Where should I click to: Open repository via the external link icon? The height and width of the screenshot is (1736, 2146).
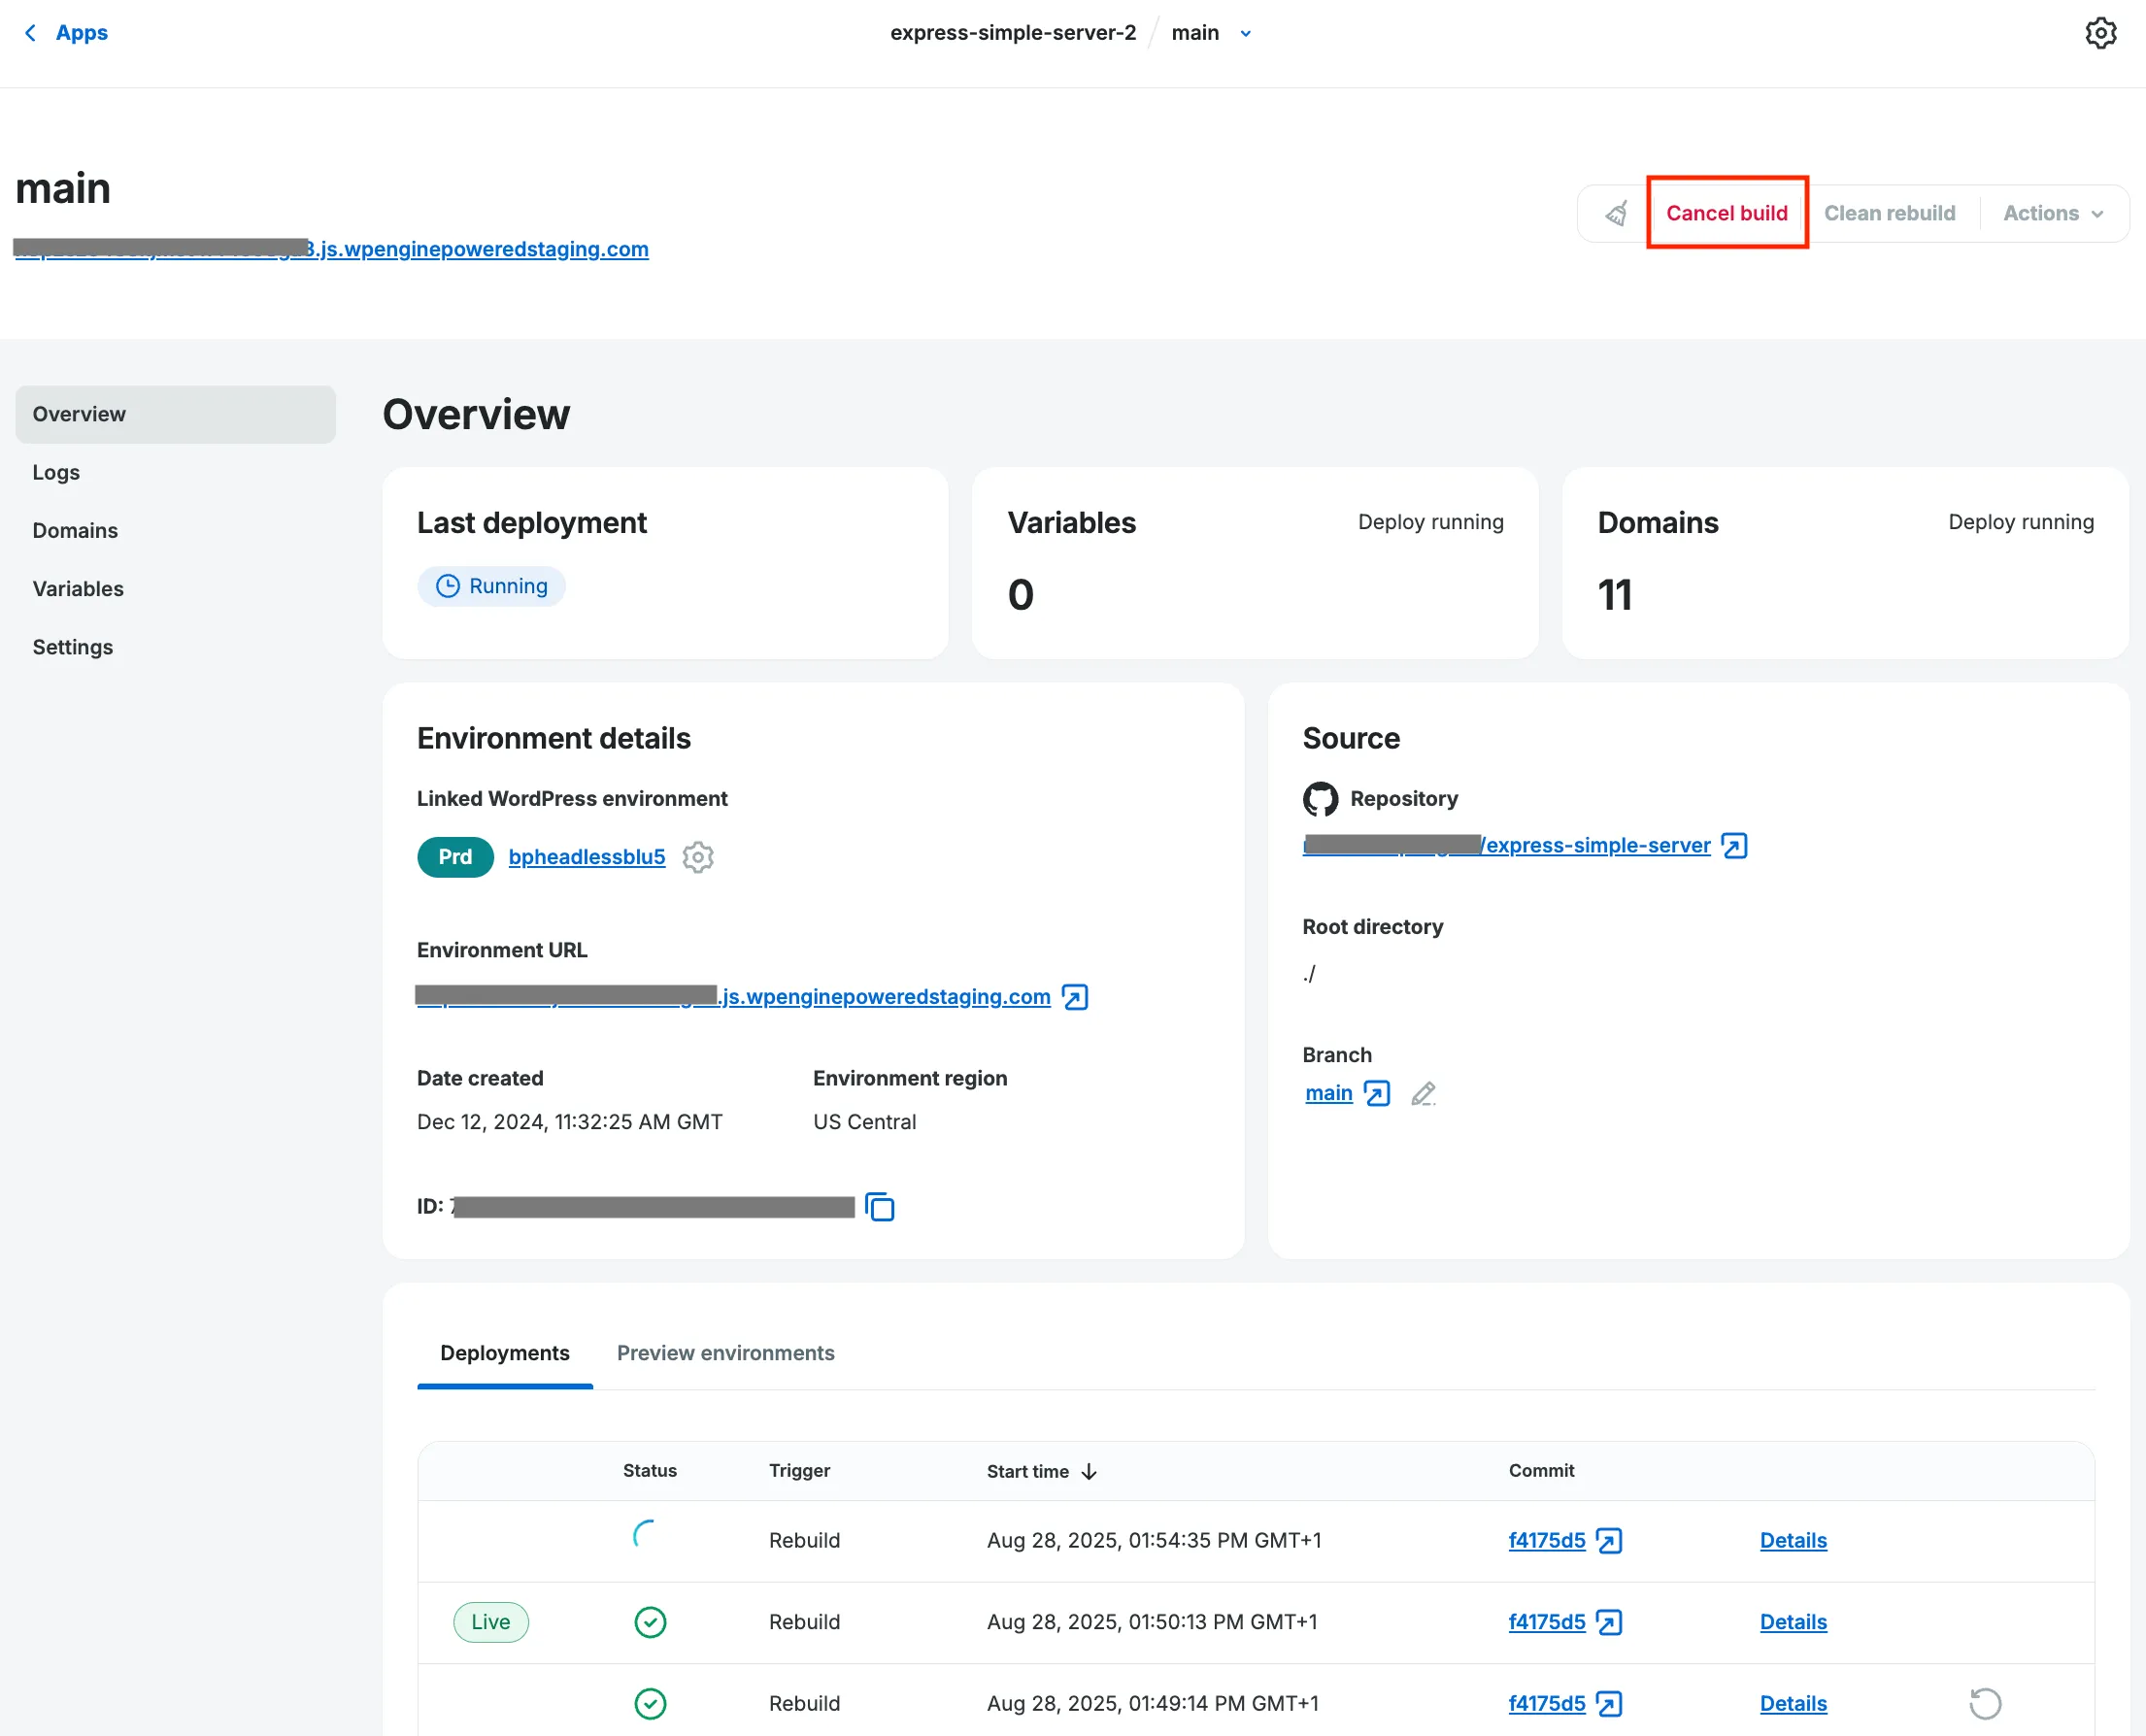[x=1735, y=846]
